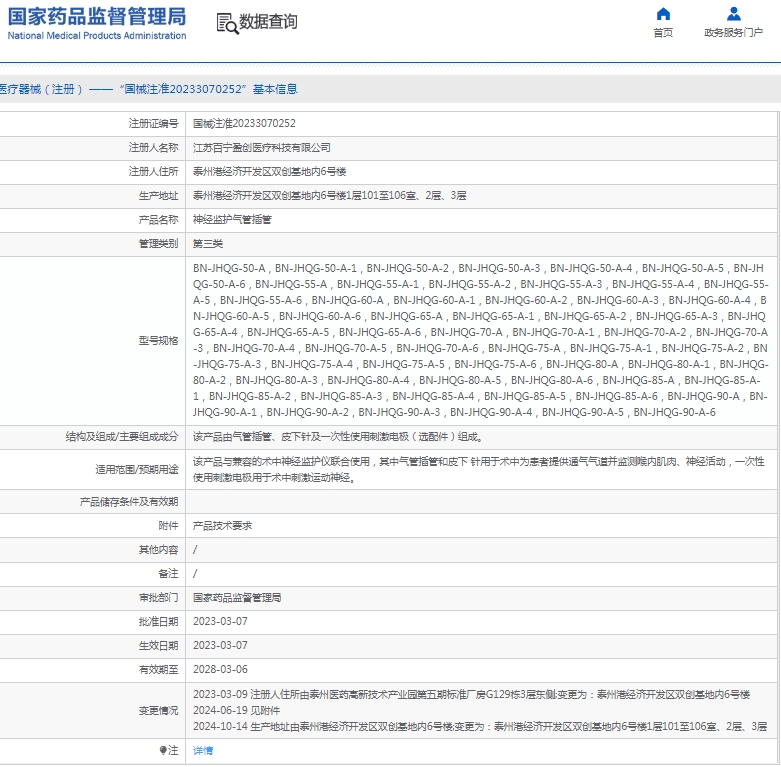Viewport: 781px width, 767px height.
Task: Open the 详情 link
Action: point(203,750)
